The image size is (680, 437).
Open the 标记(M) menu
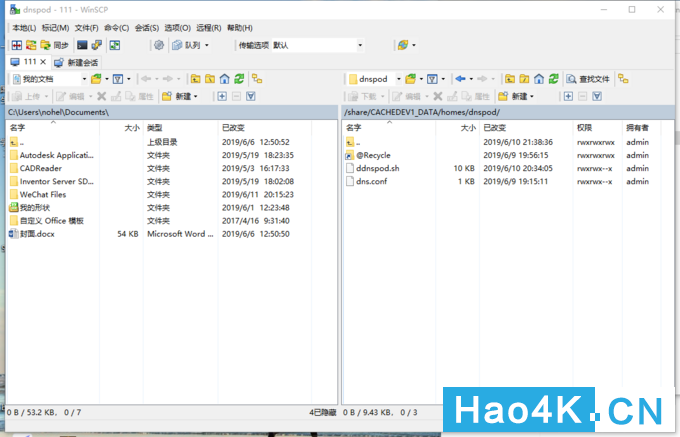[55, 28]
